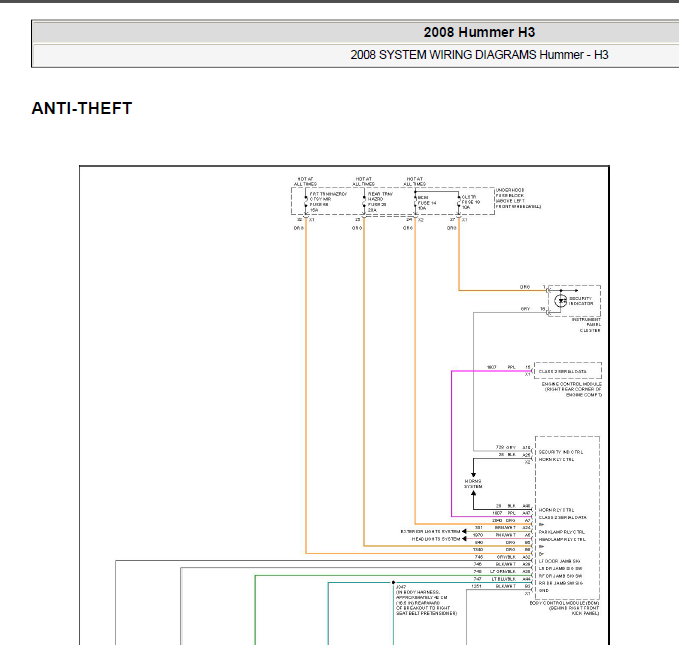Click the J047 splice description note
679x645 pixels.
point(426,600)
